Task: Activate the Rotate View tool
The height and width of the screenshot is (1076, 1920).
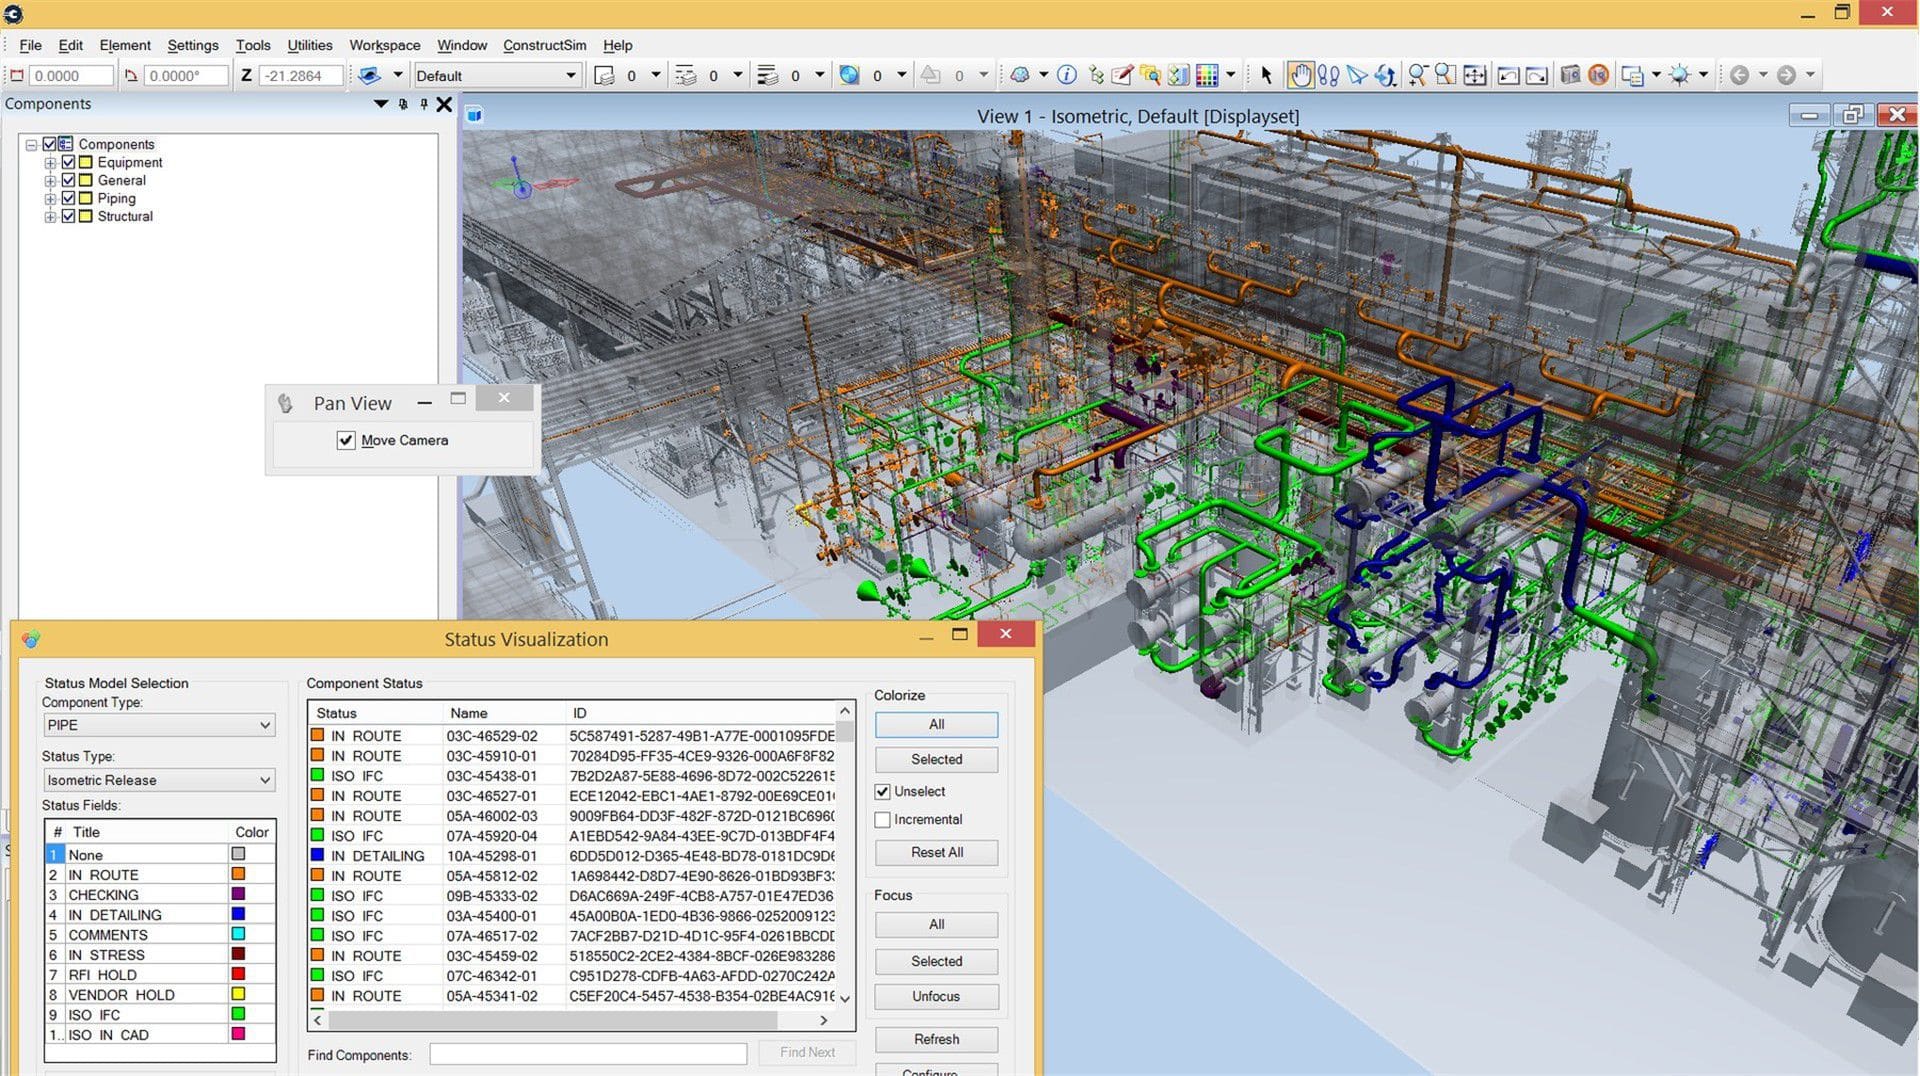Action: coord(1385,74)
